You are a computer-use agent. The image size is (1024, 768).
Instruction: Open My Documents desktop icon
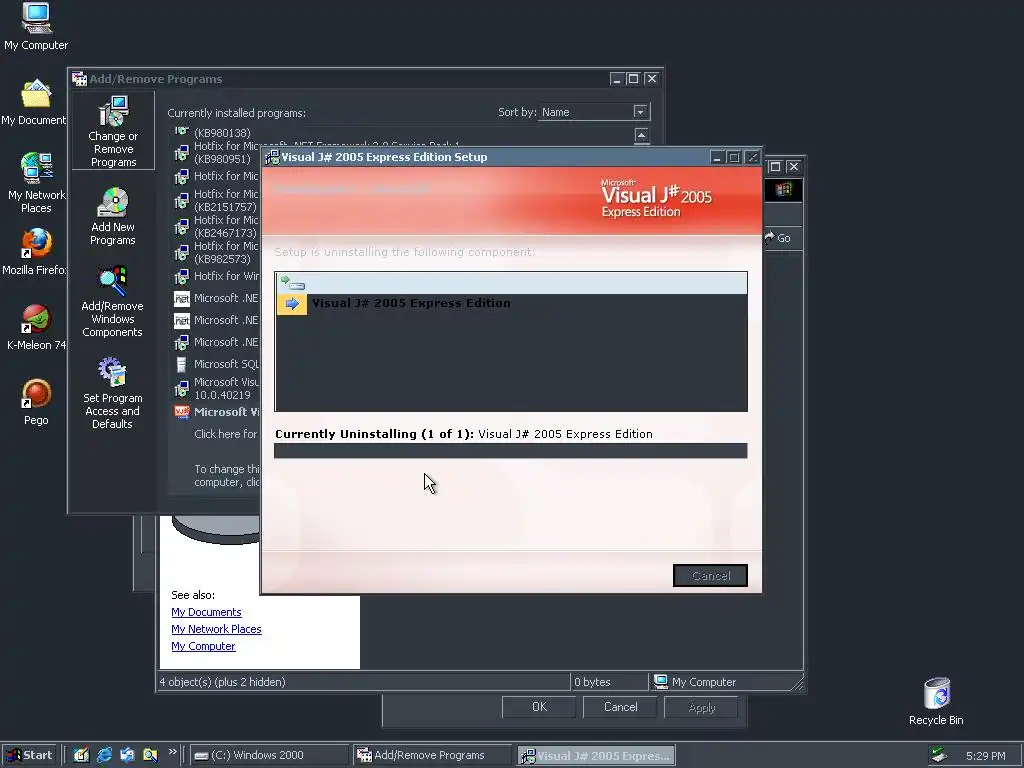click(34, 103)
